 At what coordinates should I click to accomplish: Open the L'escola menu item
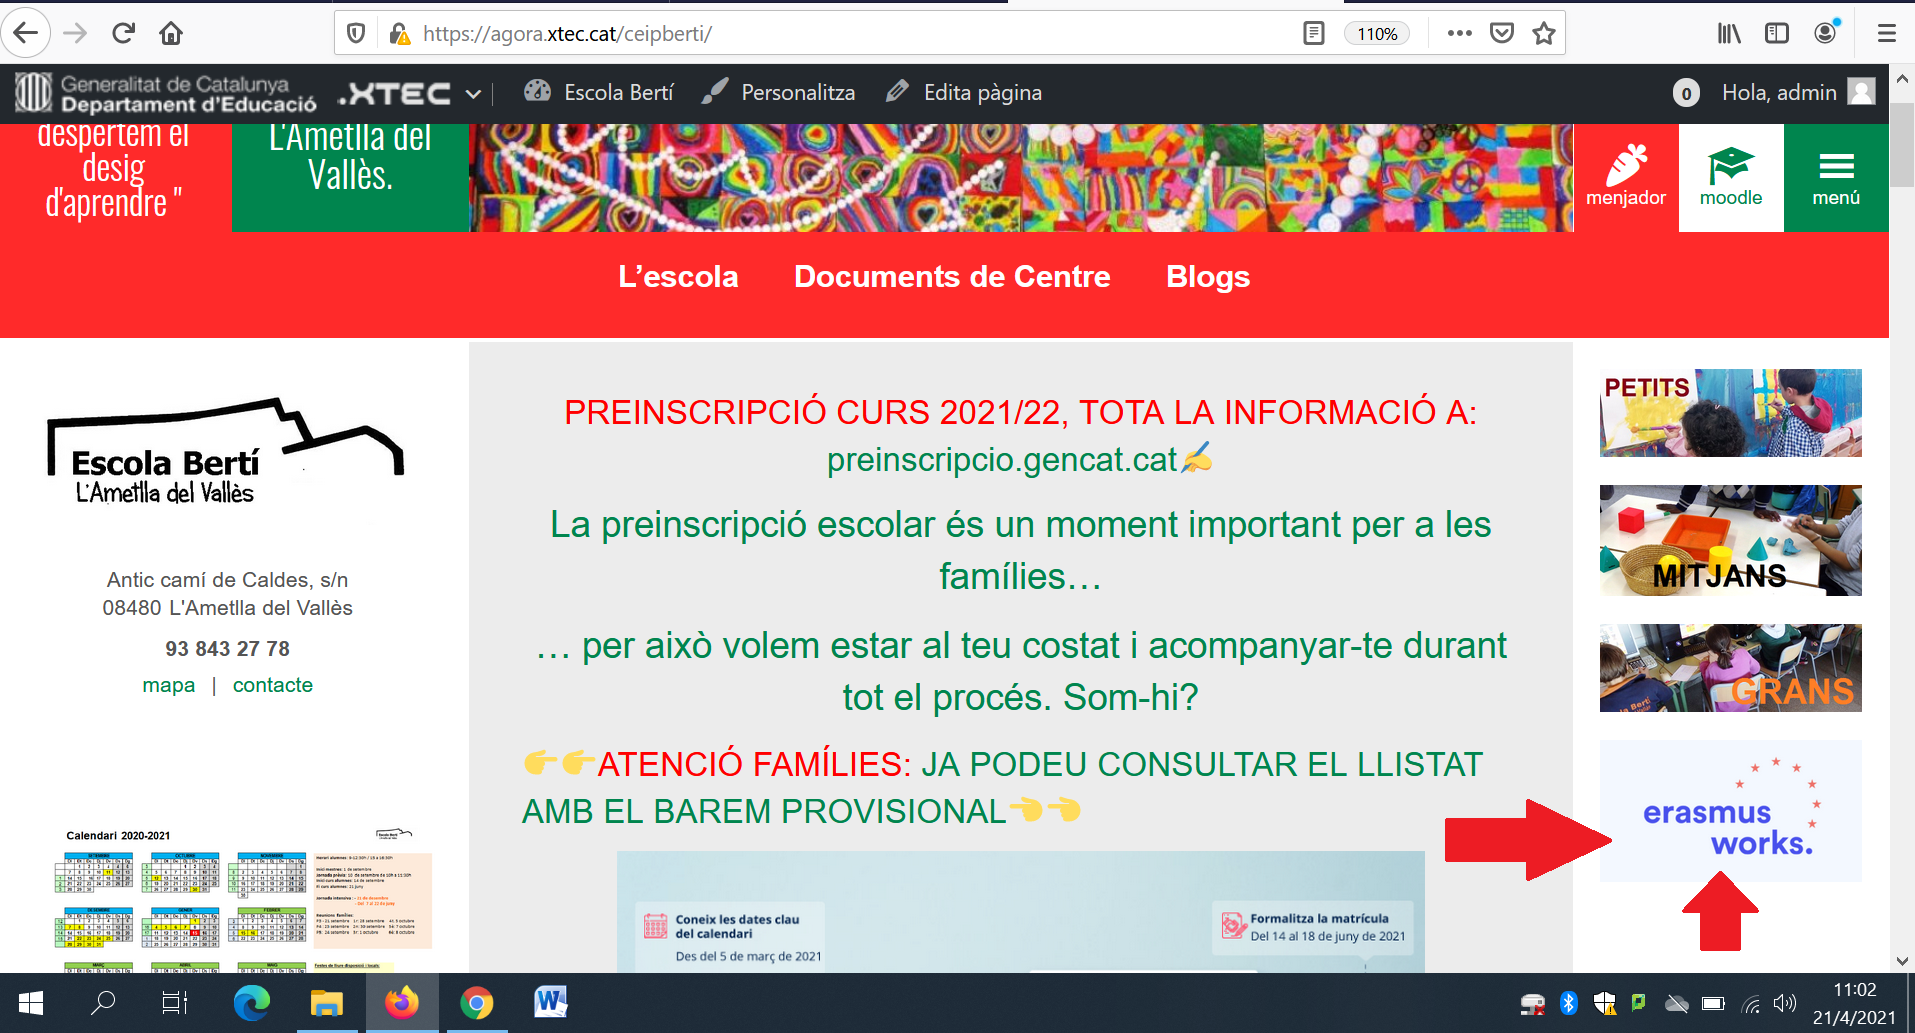point(678,277)
